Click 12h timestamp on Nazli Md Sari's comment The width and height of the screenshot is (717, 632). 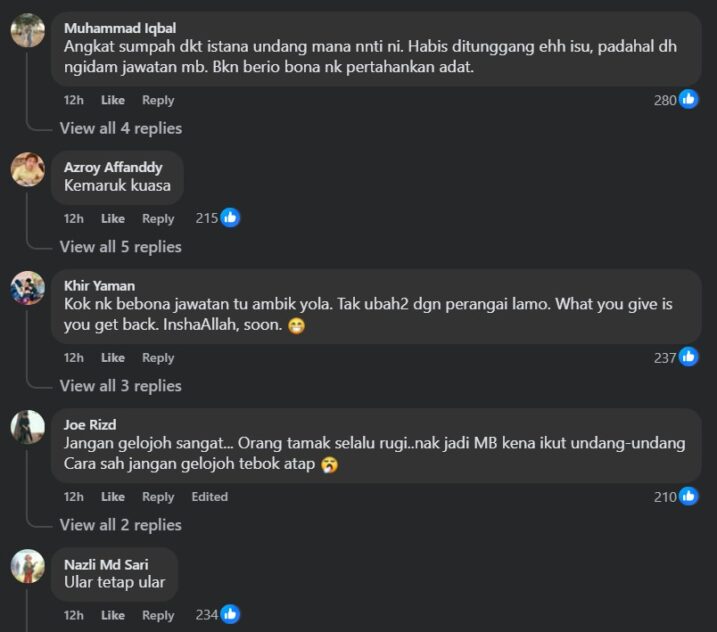(74, 616)
